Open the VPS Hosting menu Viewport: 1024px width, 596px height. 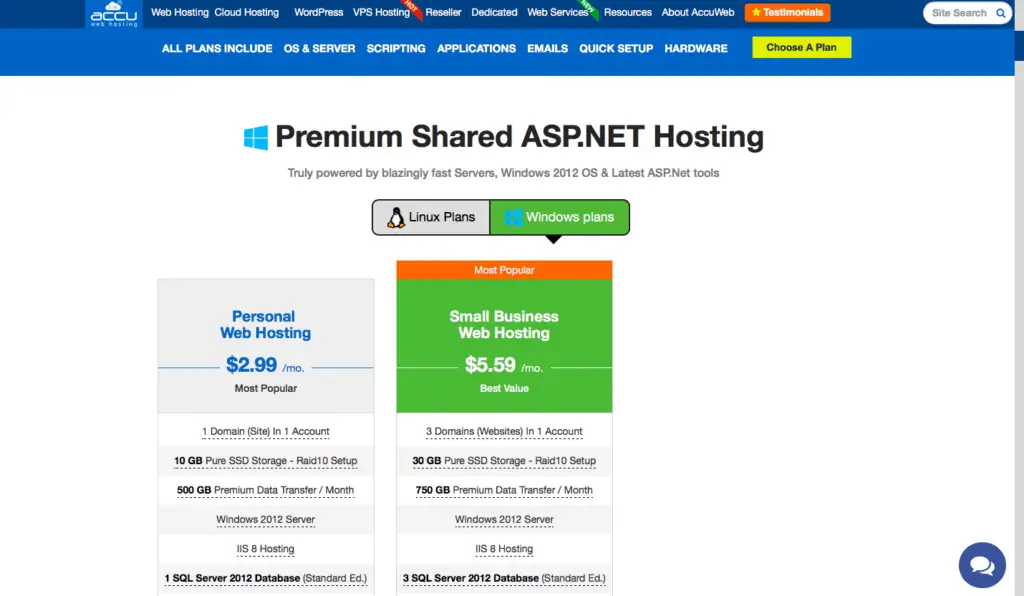(x=381, y=12)
